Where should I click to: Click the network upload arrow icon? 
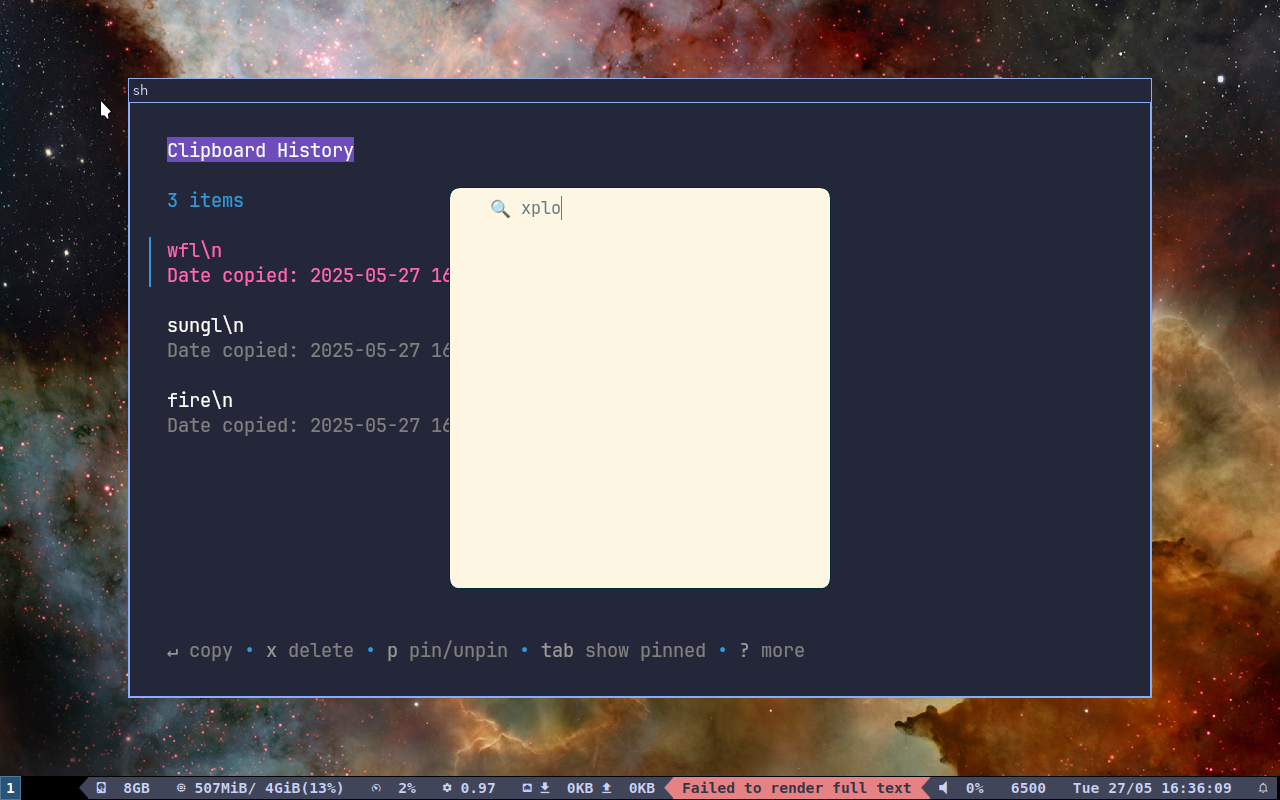(606, 788)
